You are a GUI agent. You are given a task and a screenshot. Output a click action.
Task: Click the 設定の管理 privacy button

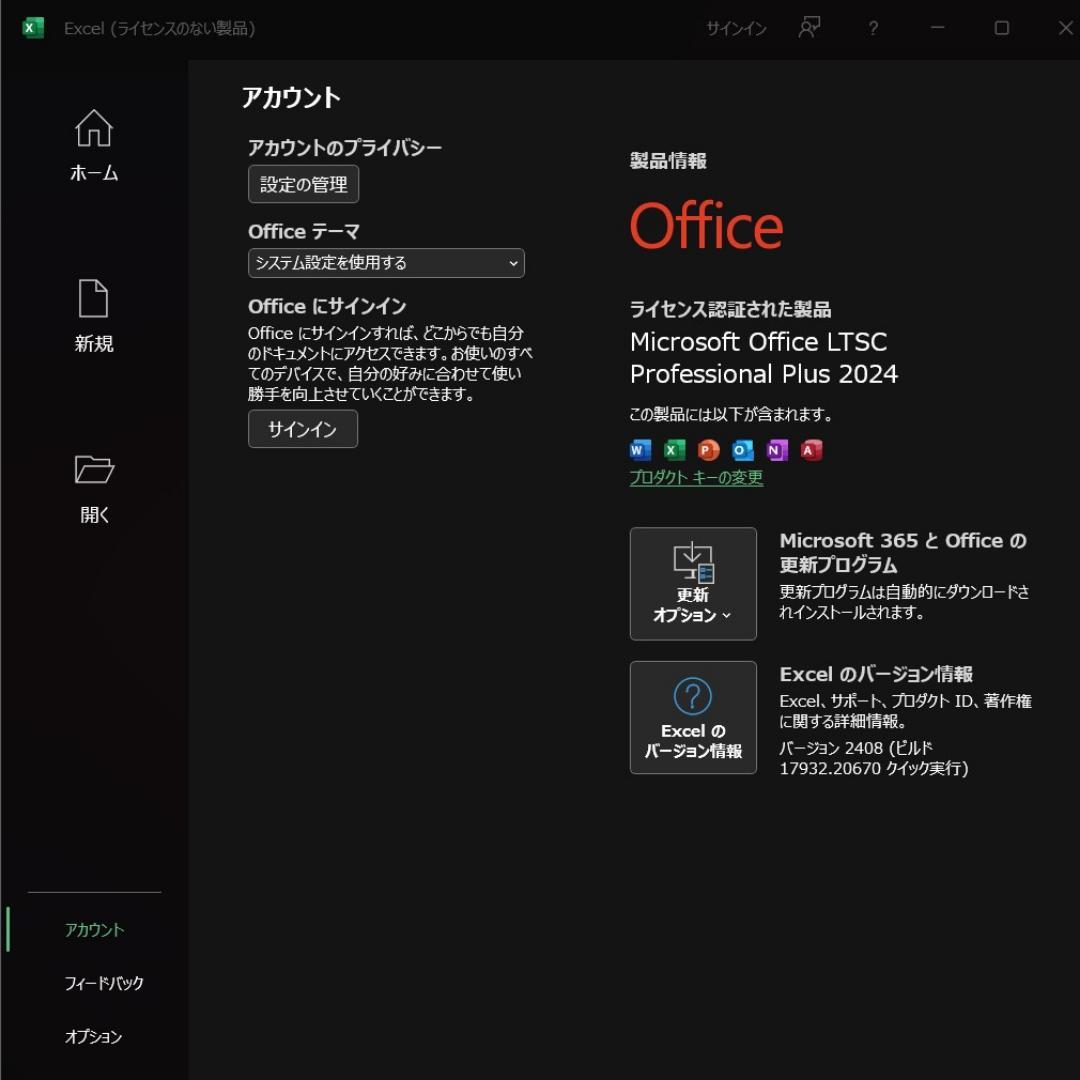coord(302,184)
